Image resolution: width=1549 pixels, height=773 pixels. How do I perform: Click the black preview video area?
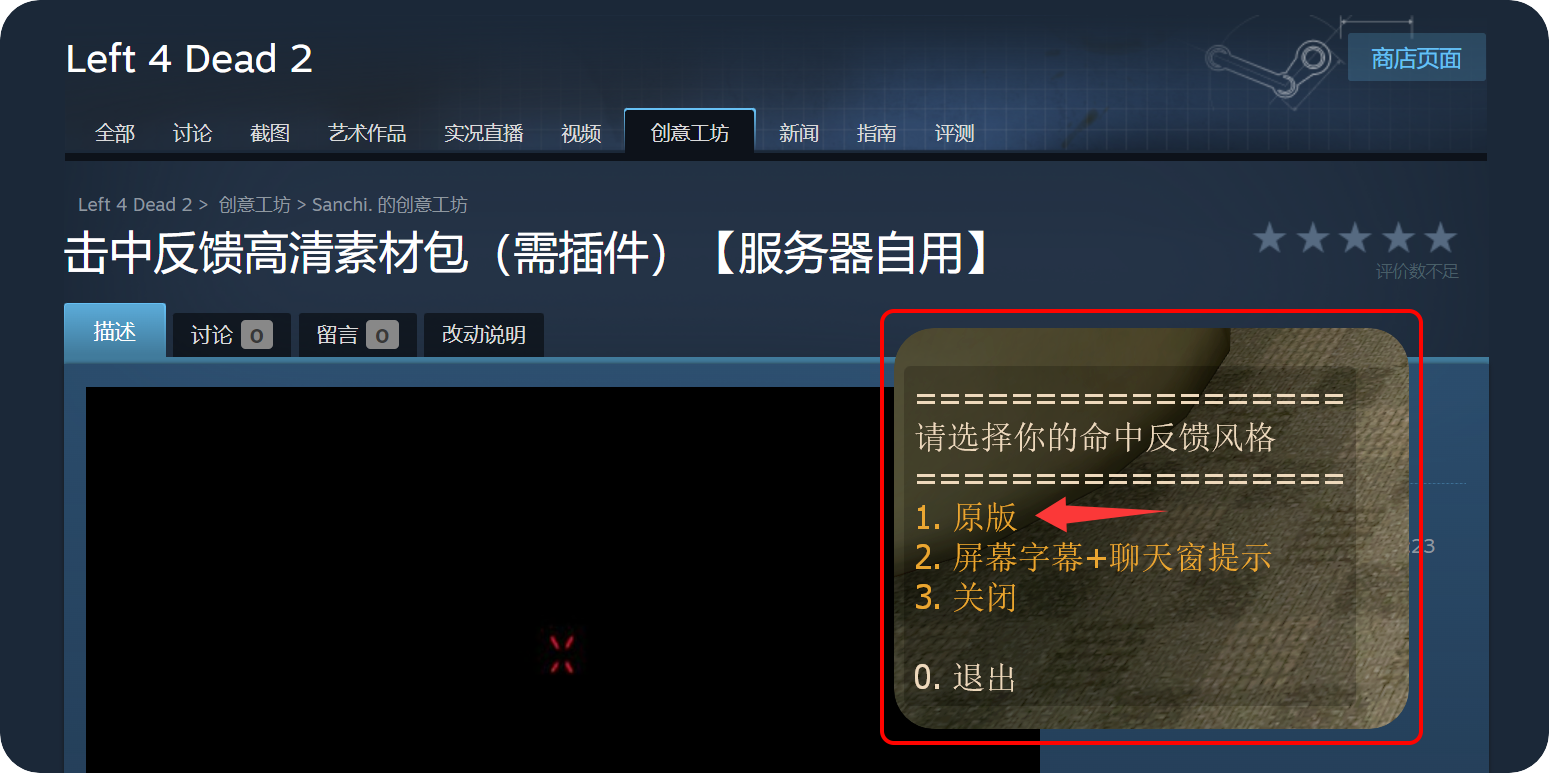click(x=562, y=580)
